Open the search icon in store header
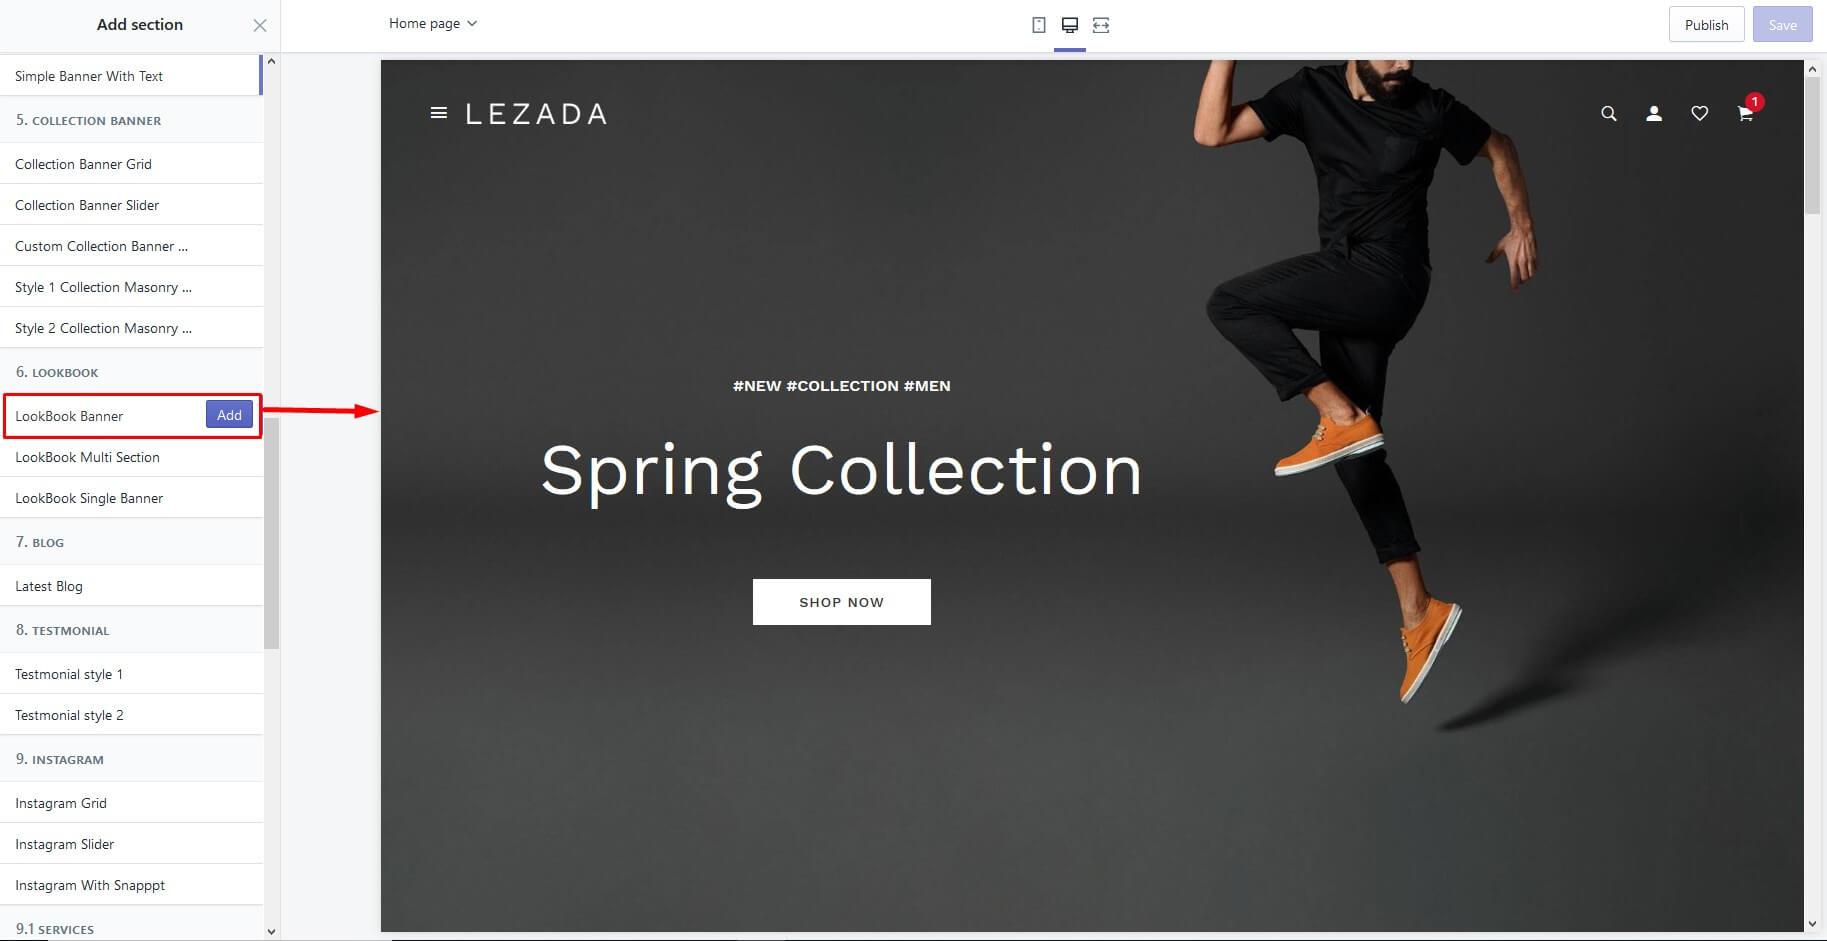Viewport: 1827px width, 941px height. (x=1609, y=114)
